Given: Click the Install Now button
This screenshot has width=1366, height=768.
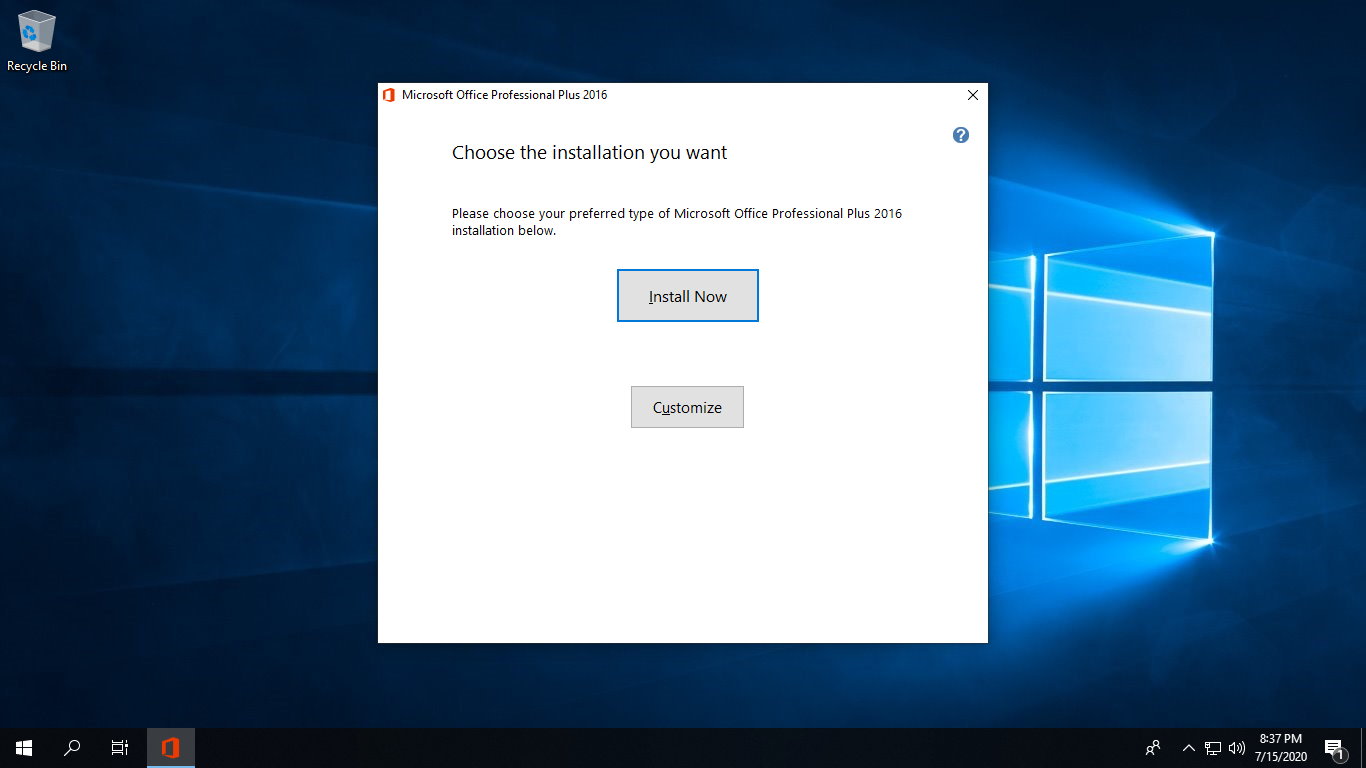Looking at the screenshot, I should 688,296.
